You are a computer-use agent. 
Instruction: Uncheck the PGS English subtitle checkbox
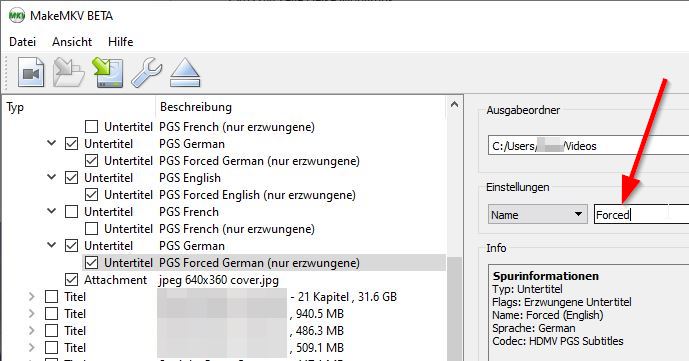71,178
